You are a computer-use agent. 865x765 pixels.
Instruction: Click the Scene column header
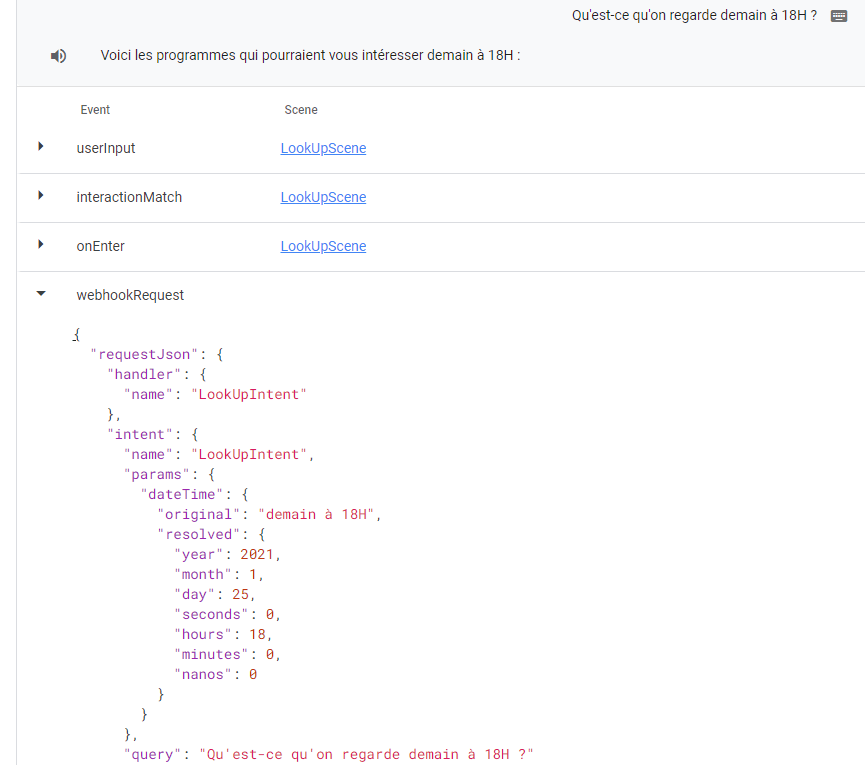click(x=301, y=110)
